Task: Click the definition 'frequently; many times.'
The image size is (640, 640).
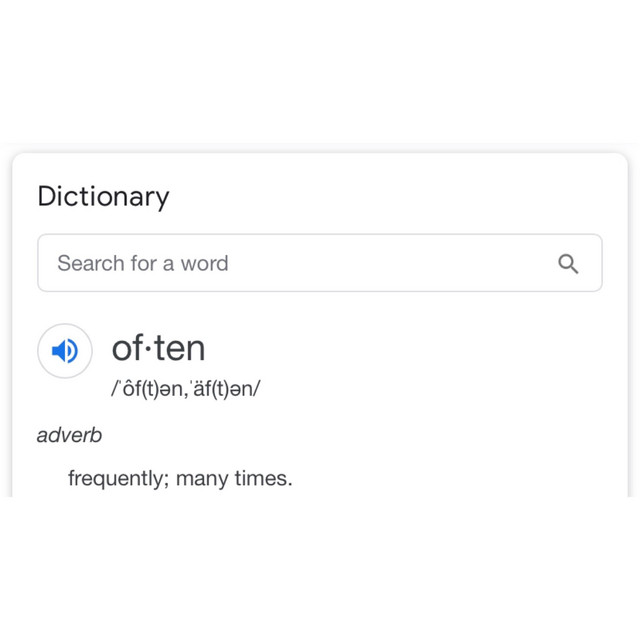Action: click(180, 479)
